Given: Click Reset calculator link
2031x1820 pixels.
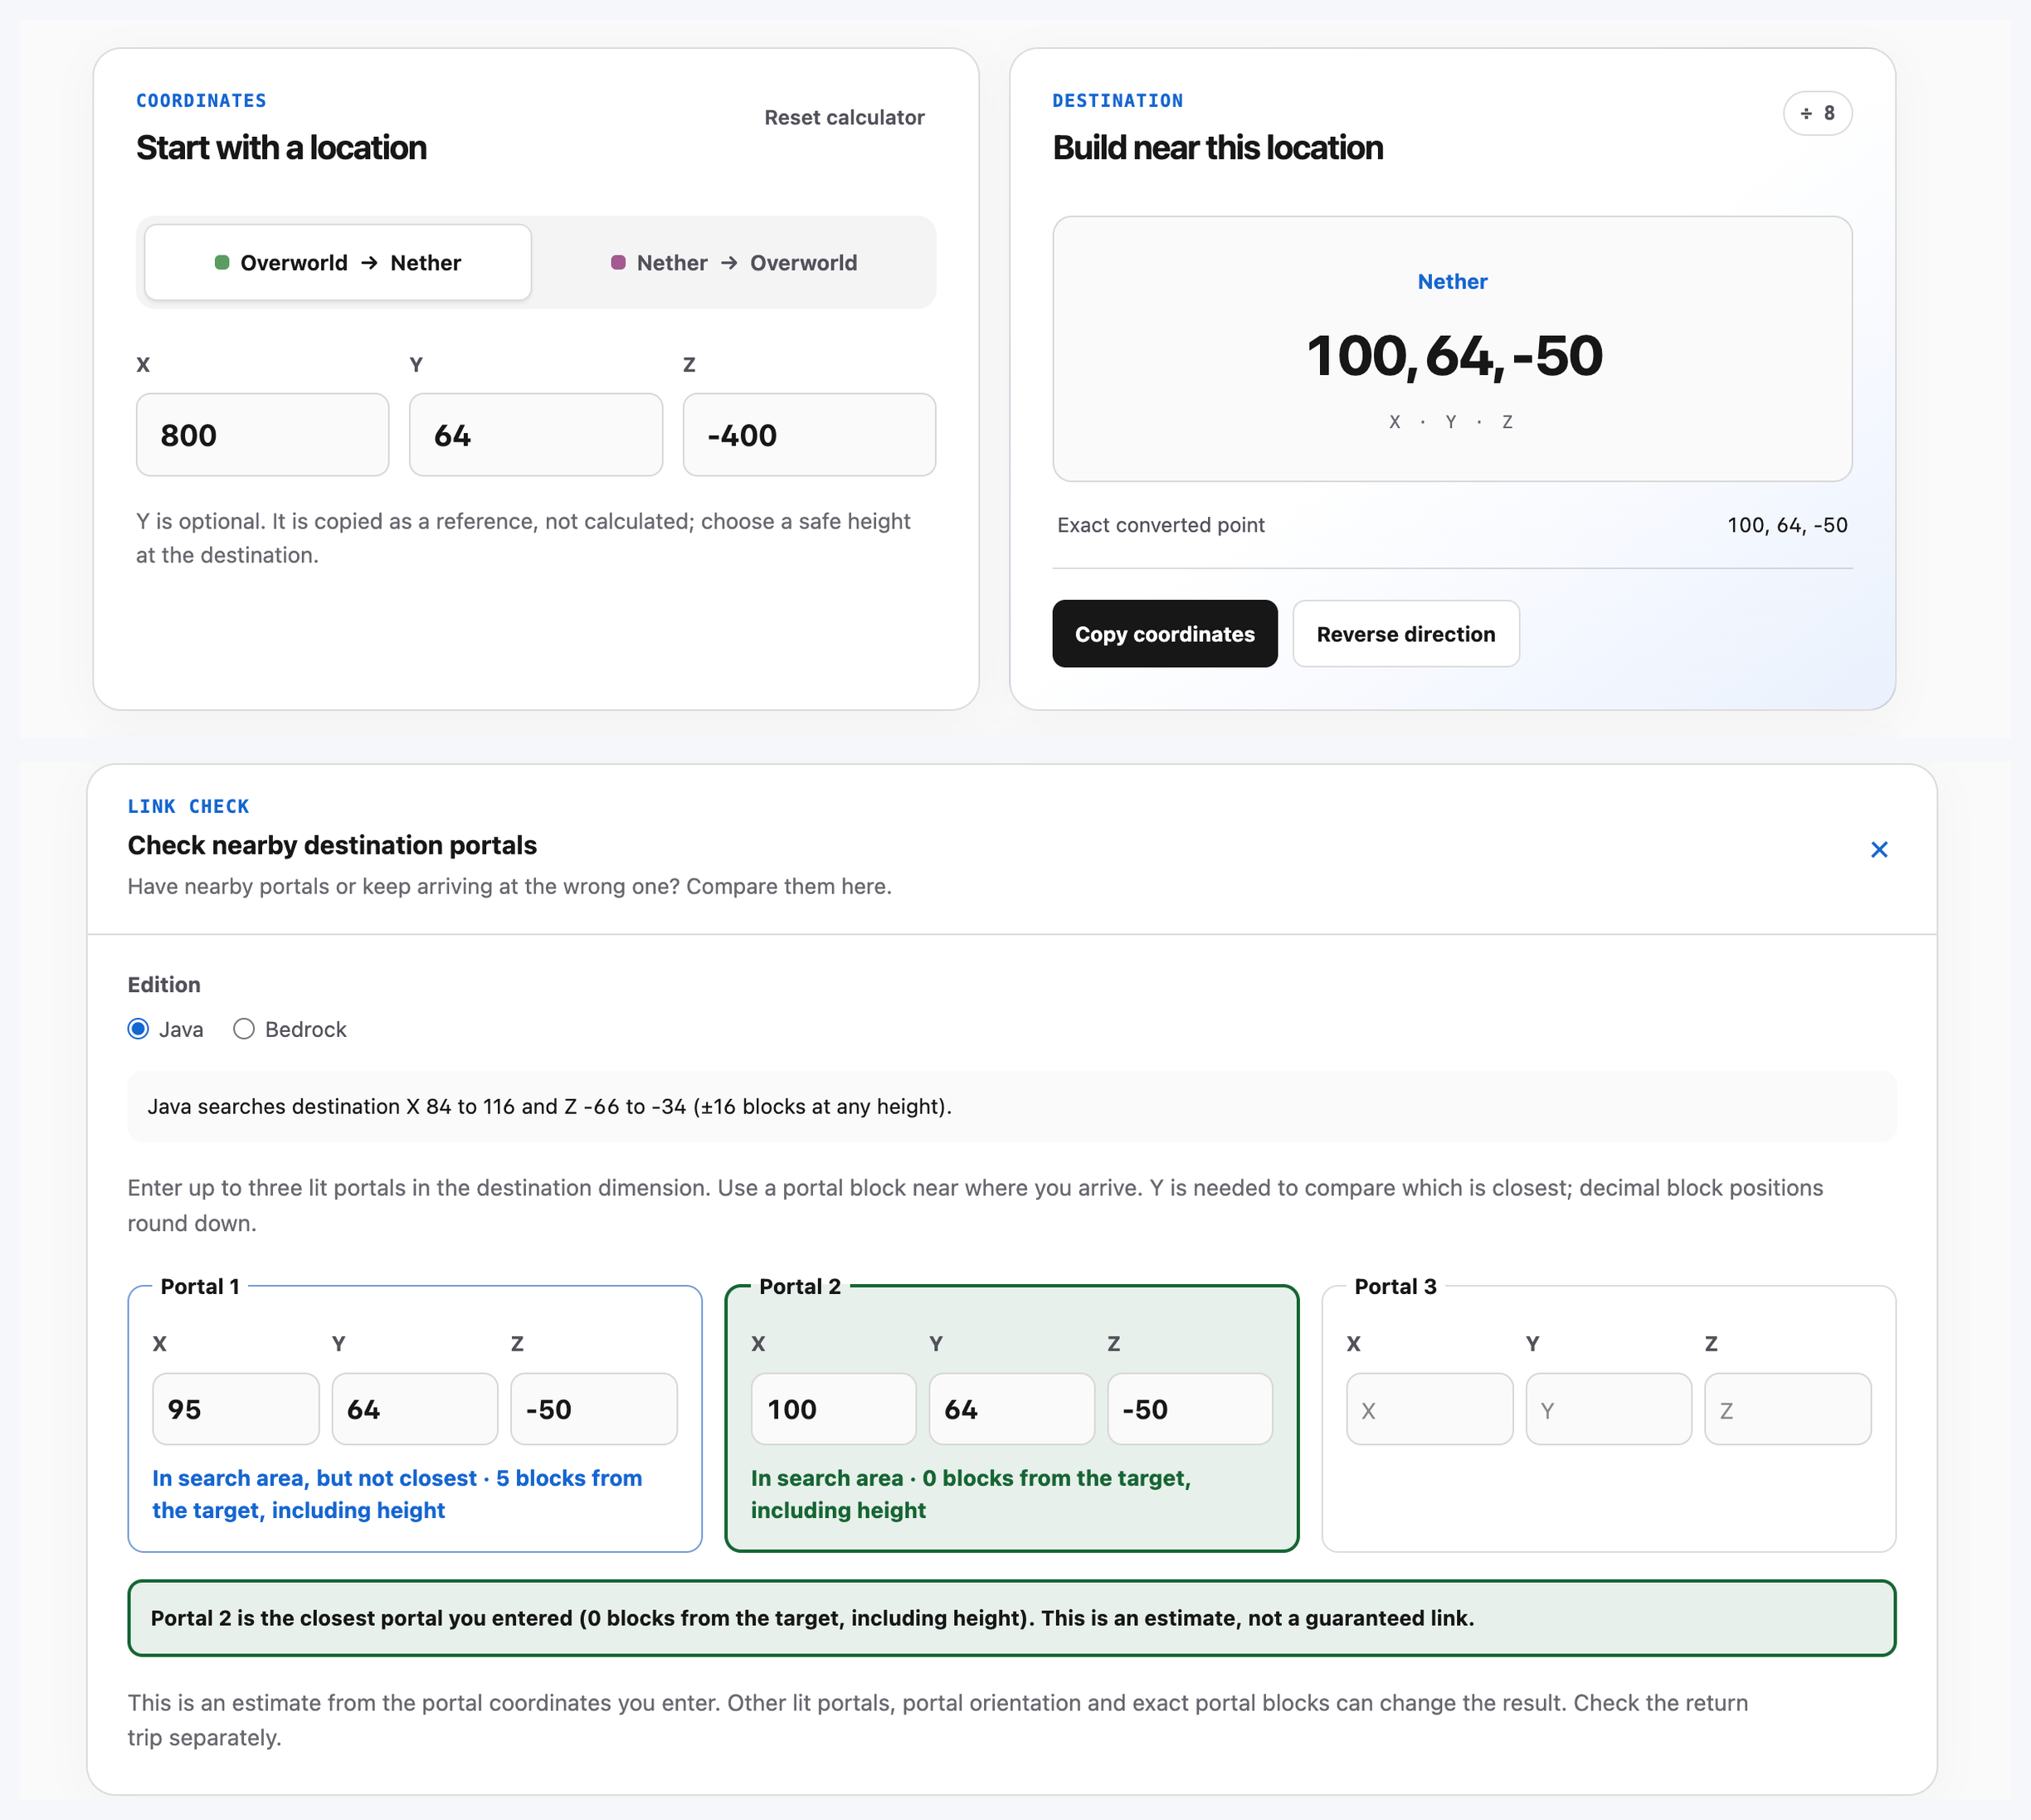Looking at the screenshot, I should click(844, 118).
